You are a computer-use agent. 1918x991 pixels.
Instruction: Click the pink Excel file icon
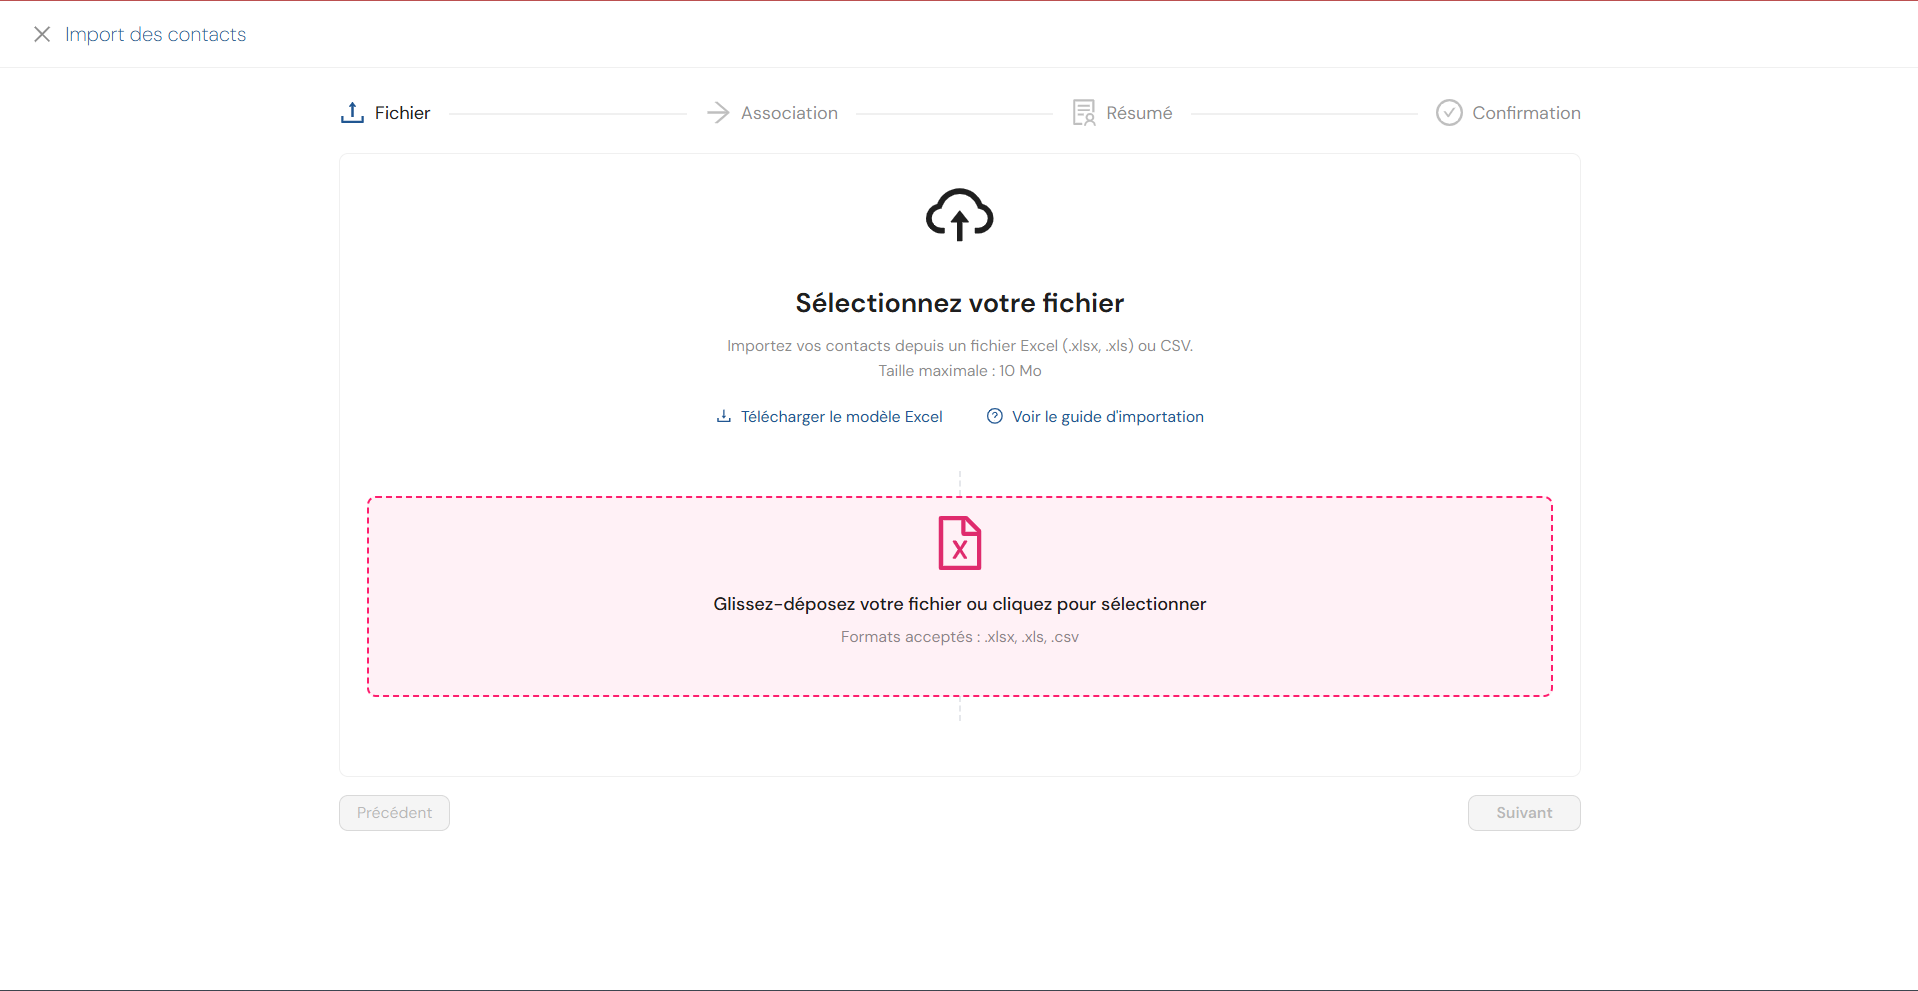click(960, 543)
